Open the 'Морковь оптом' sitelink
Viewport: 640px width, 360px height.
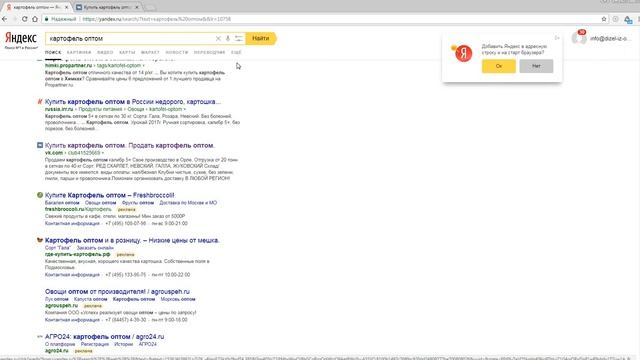coord(178,299)
